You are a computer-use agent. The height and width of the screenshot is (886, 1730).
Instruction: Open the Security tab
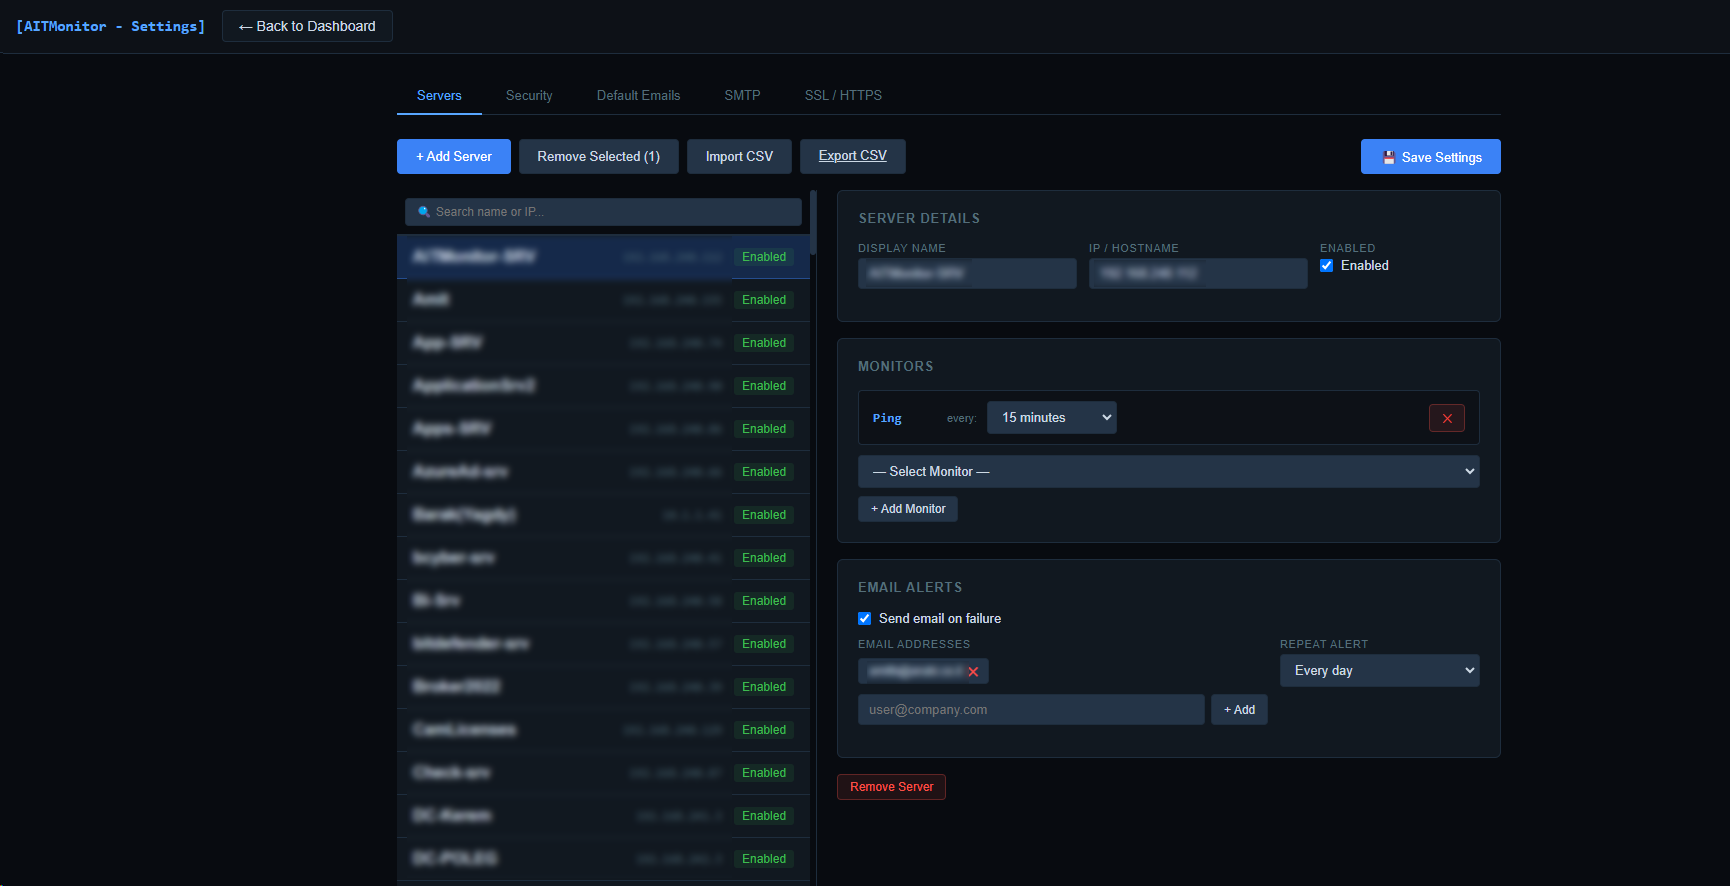(x=529, y=96)
